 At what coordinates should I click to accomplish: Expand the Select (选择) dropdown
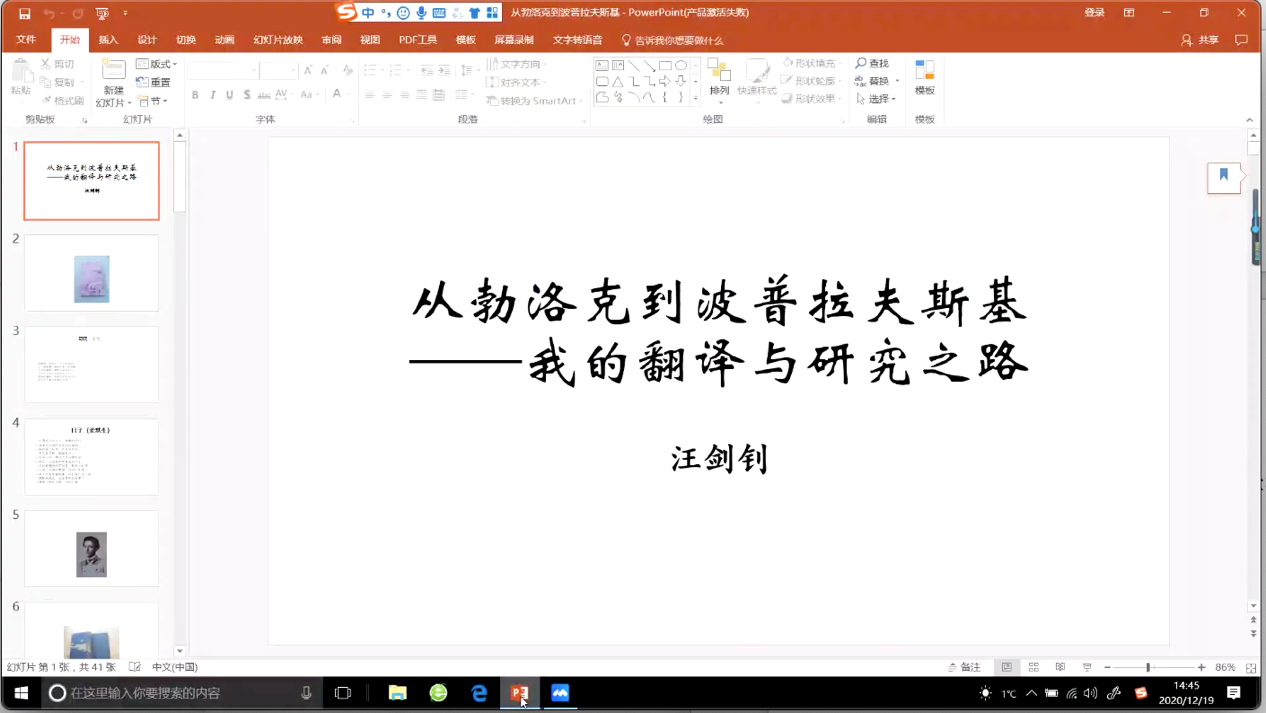877,99
